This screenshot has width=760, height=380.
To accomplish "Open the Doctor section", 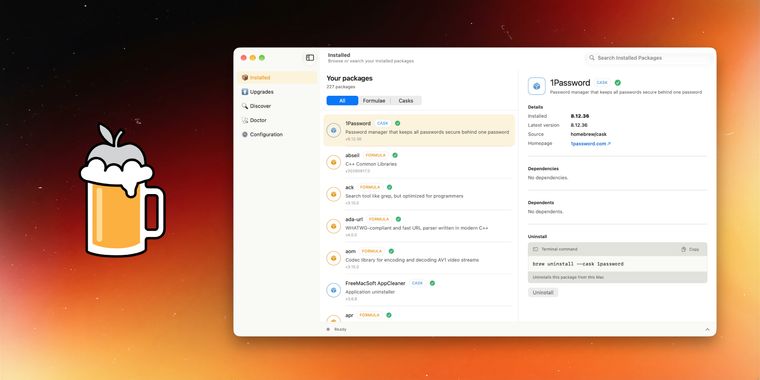I will [x=277, y=120].
